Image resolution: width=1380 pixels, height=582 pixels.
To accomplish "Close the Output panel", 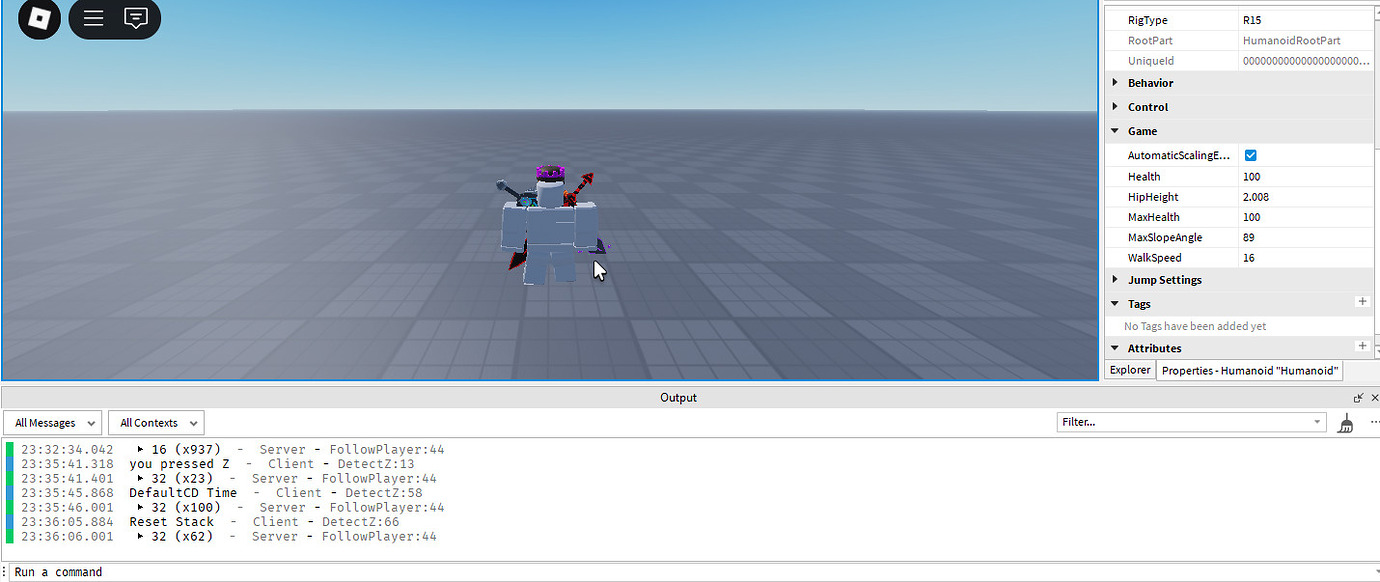I will click(x=1374, y=397).
